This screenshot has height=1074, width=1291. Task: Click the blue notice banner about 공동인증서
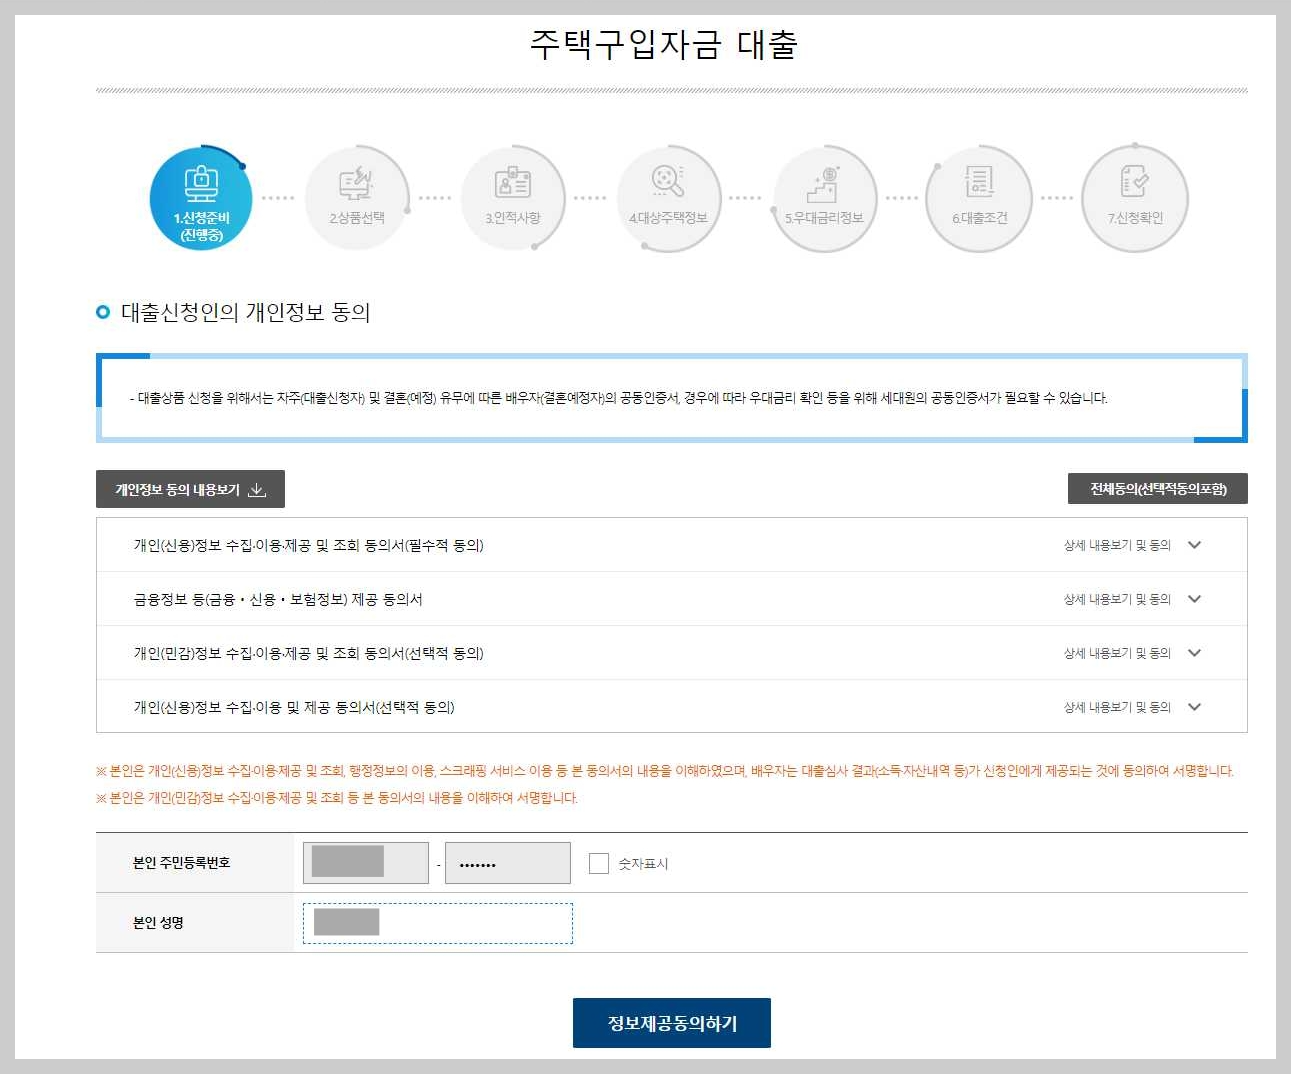coord(671,398)
